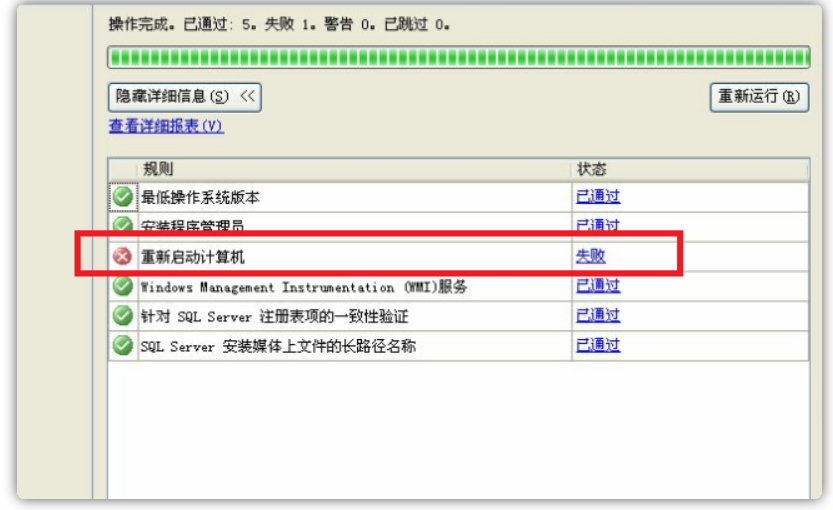The width and height of the screenshot is (833, 510).
Task: Open 已通过 link for the WMI 服务 rule
Action: click(x=597, y=286)
